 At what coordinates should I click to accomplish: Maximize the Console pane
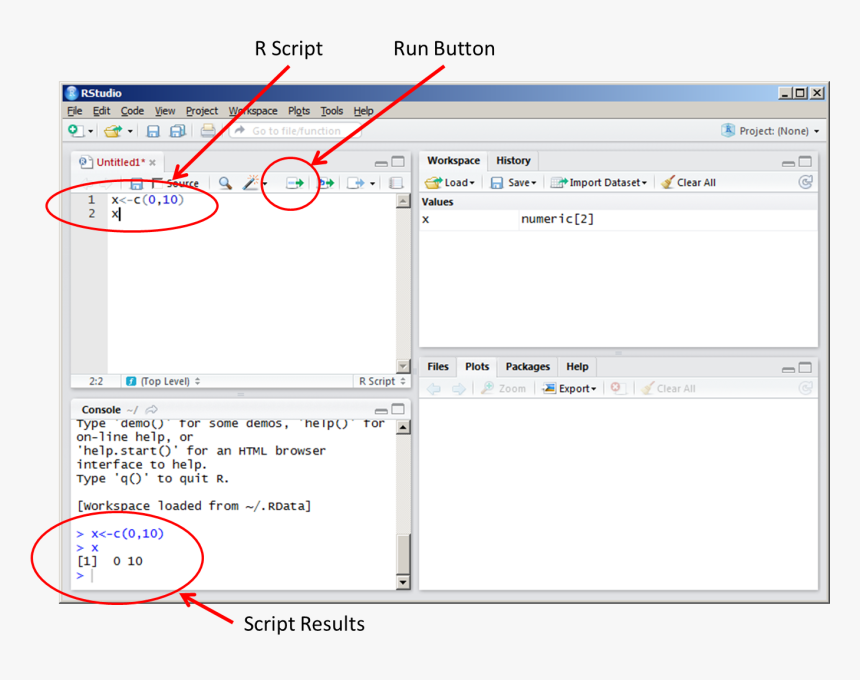[x=398, y=409]
